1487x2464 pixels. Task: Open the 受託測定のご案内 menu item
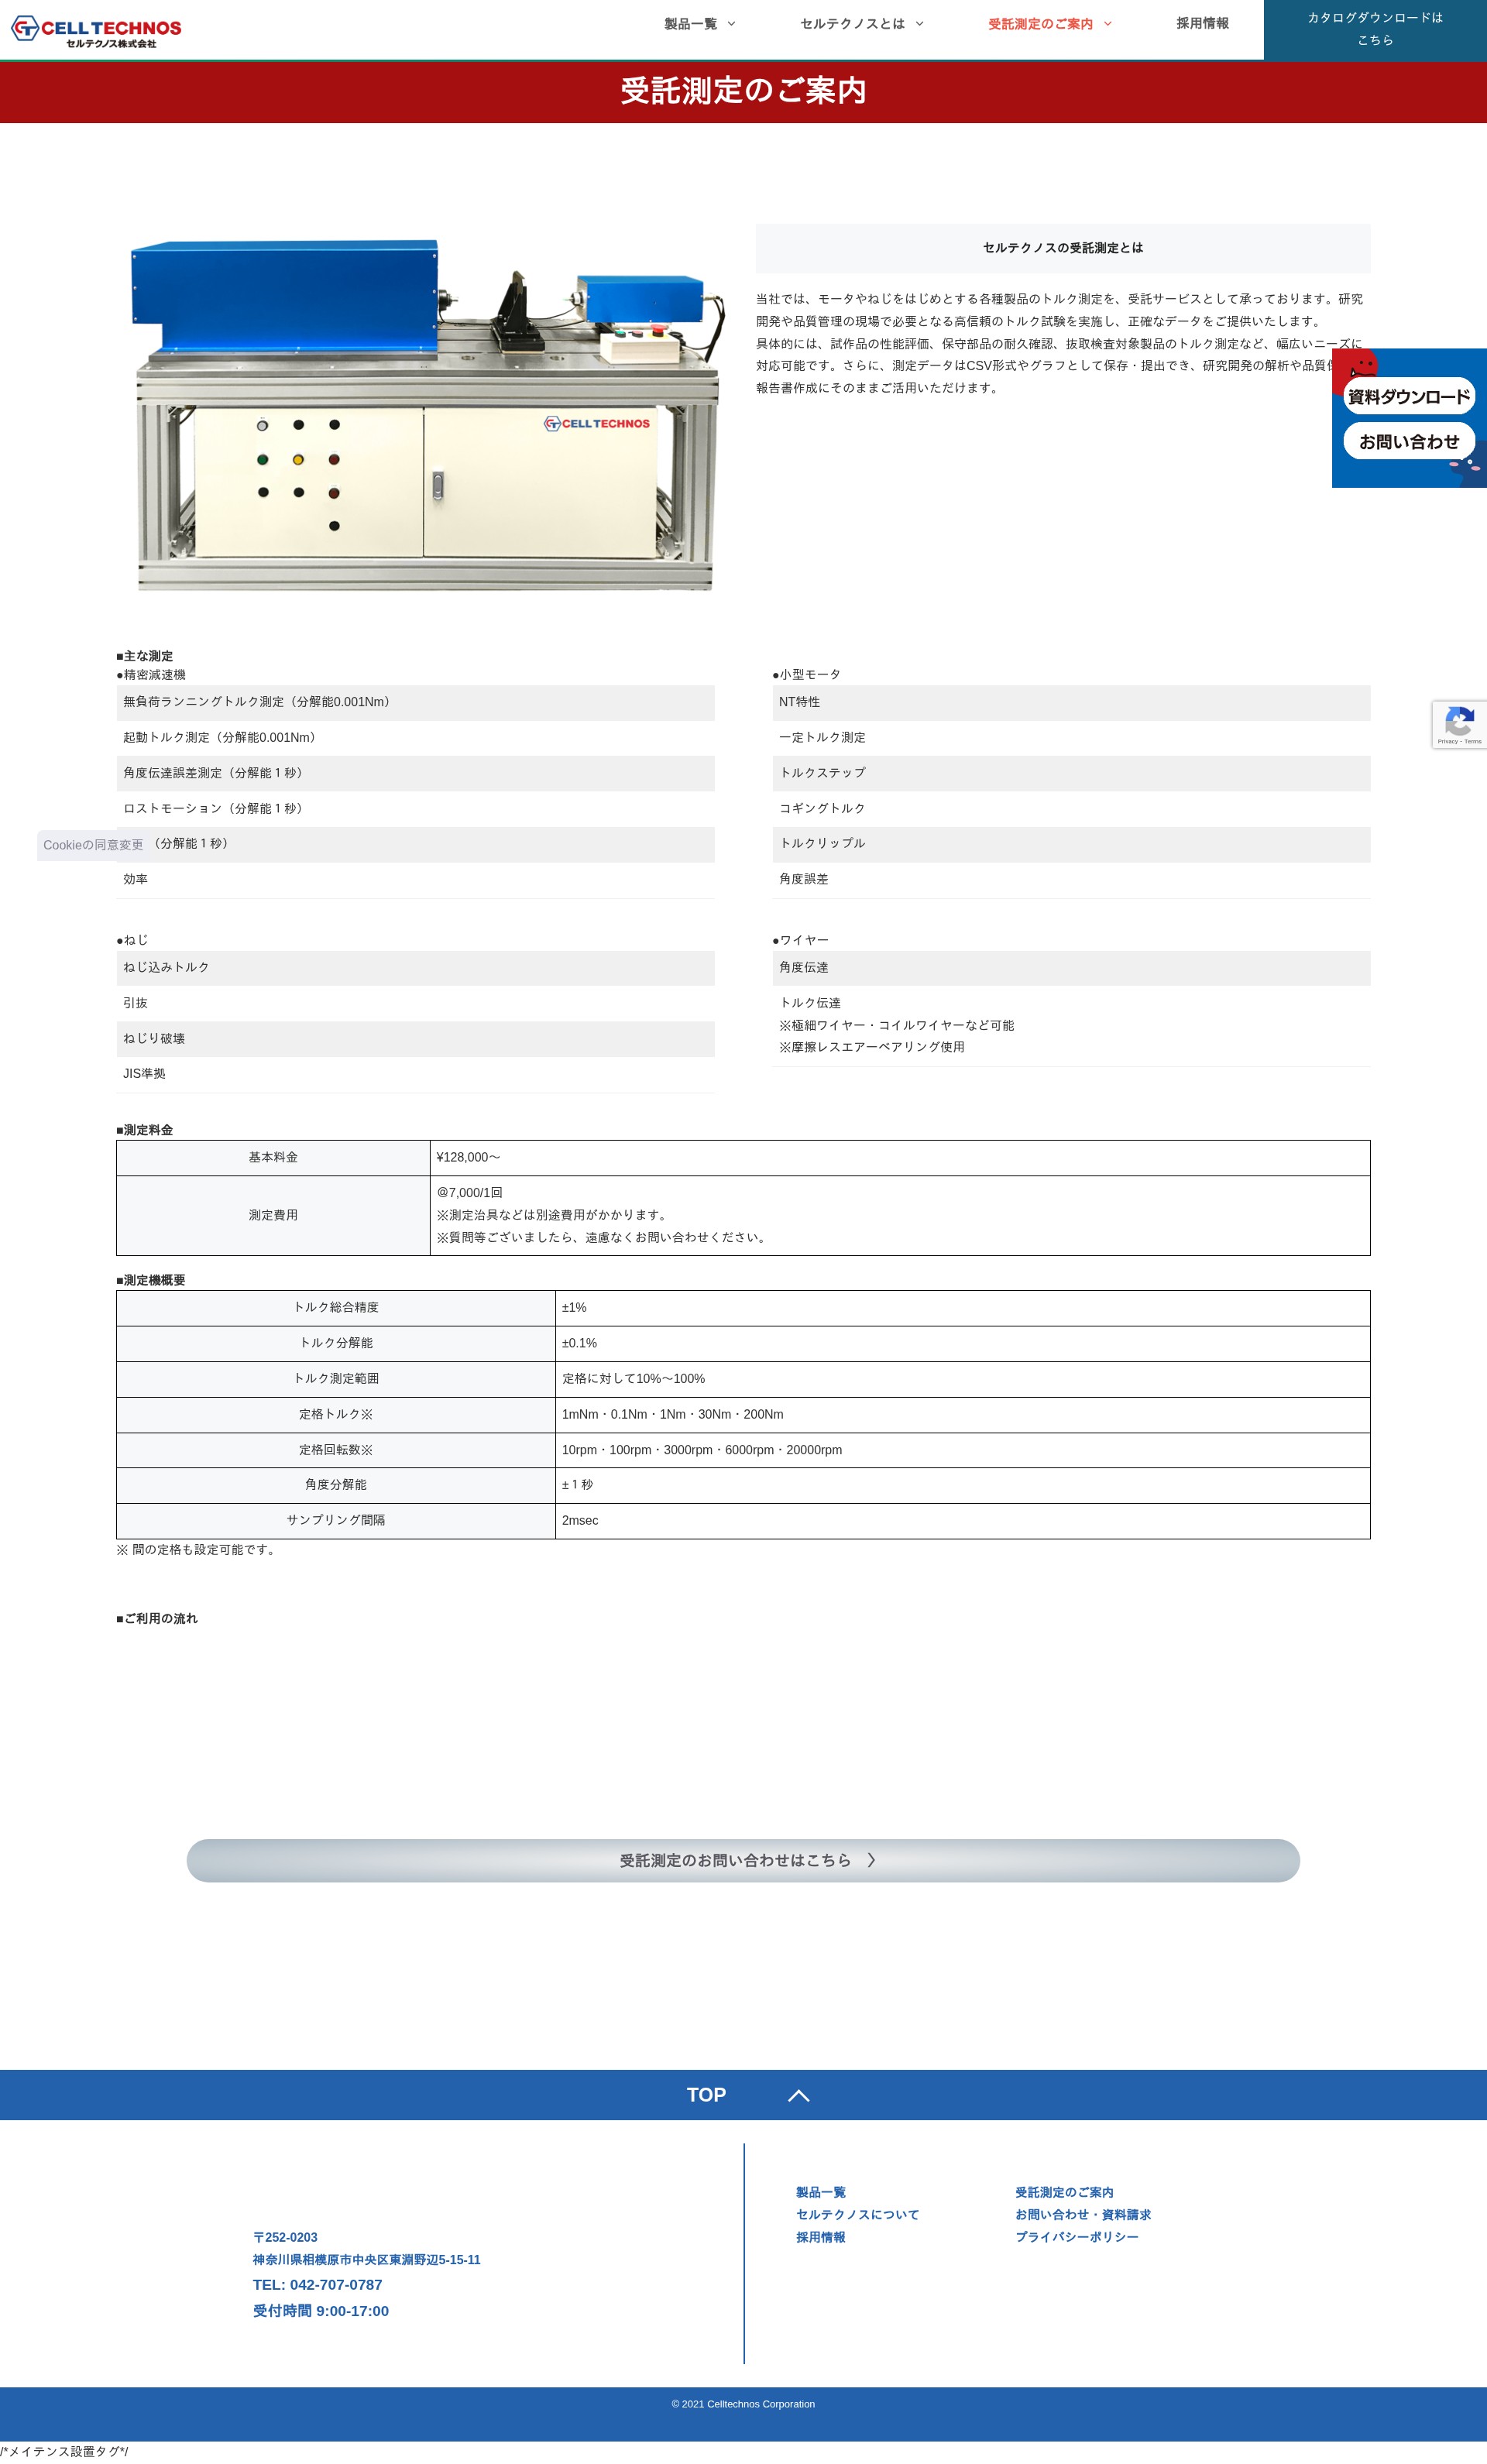[x=1040, y=24]
